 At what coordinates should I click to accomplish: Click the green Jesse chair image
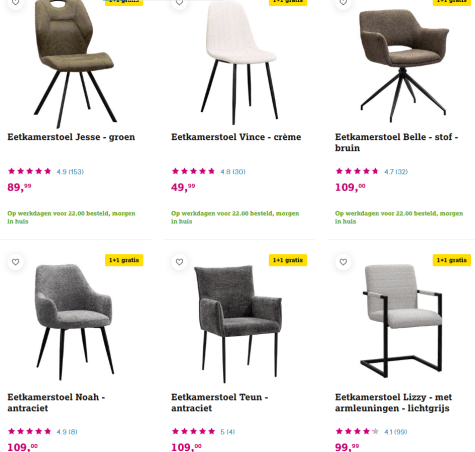point(75,63)
